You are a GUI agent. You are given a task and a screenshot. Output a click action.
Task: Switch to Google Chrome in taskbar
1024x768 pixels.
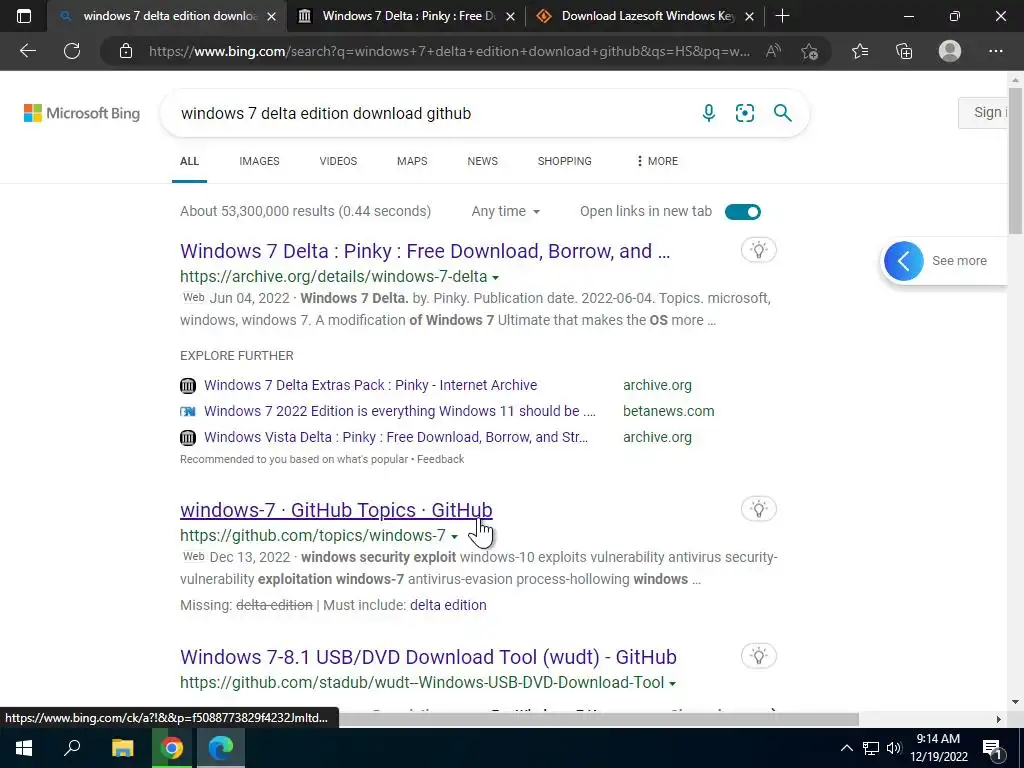(x=171, y=748)
